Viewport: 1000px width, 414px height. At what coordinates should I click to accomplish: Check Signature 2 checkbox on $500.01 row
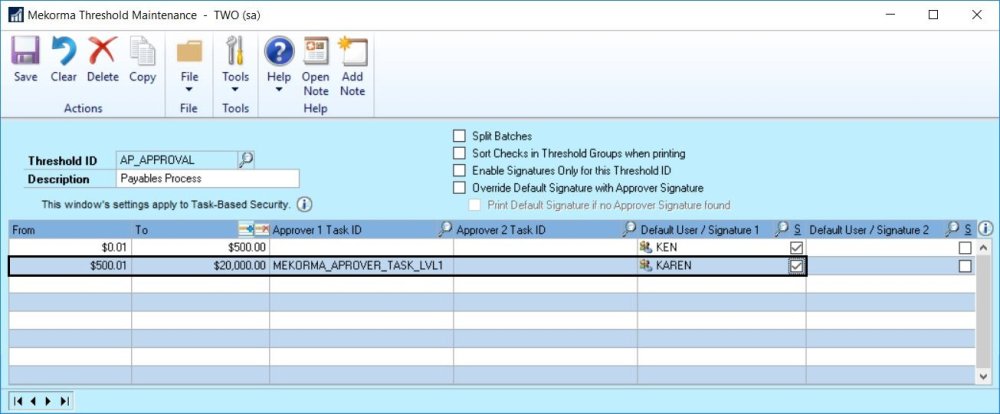(966, 266)
